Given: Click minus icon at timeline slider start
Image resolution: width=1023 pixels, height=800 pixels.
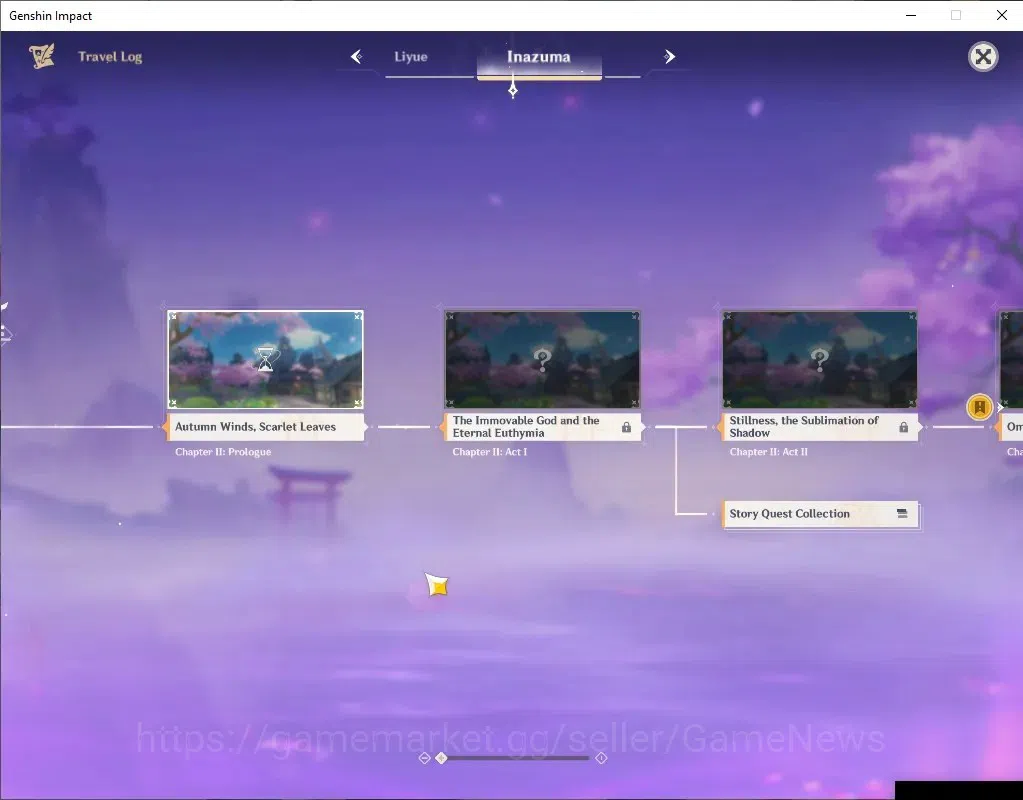Looking at the screenshot, I should (x=424, y=758).
